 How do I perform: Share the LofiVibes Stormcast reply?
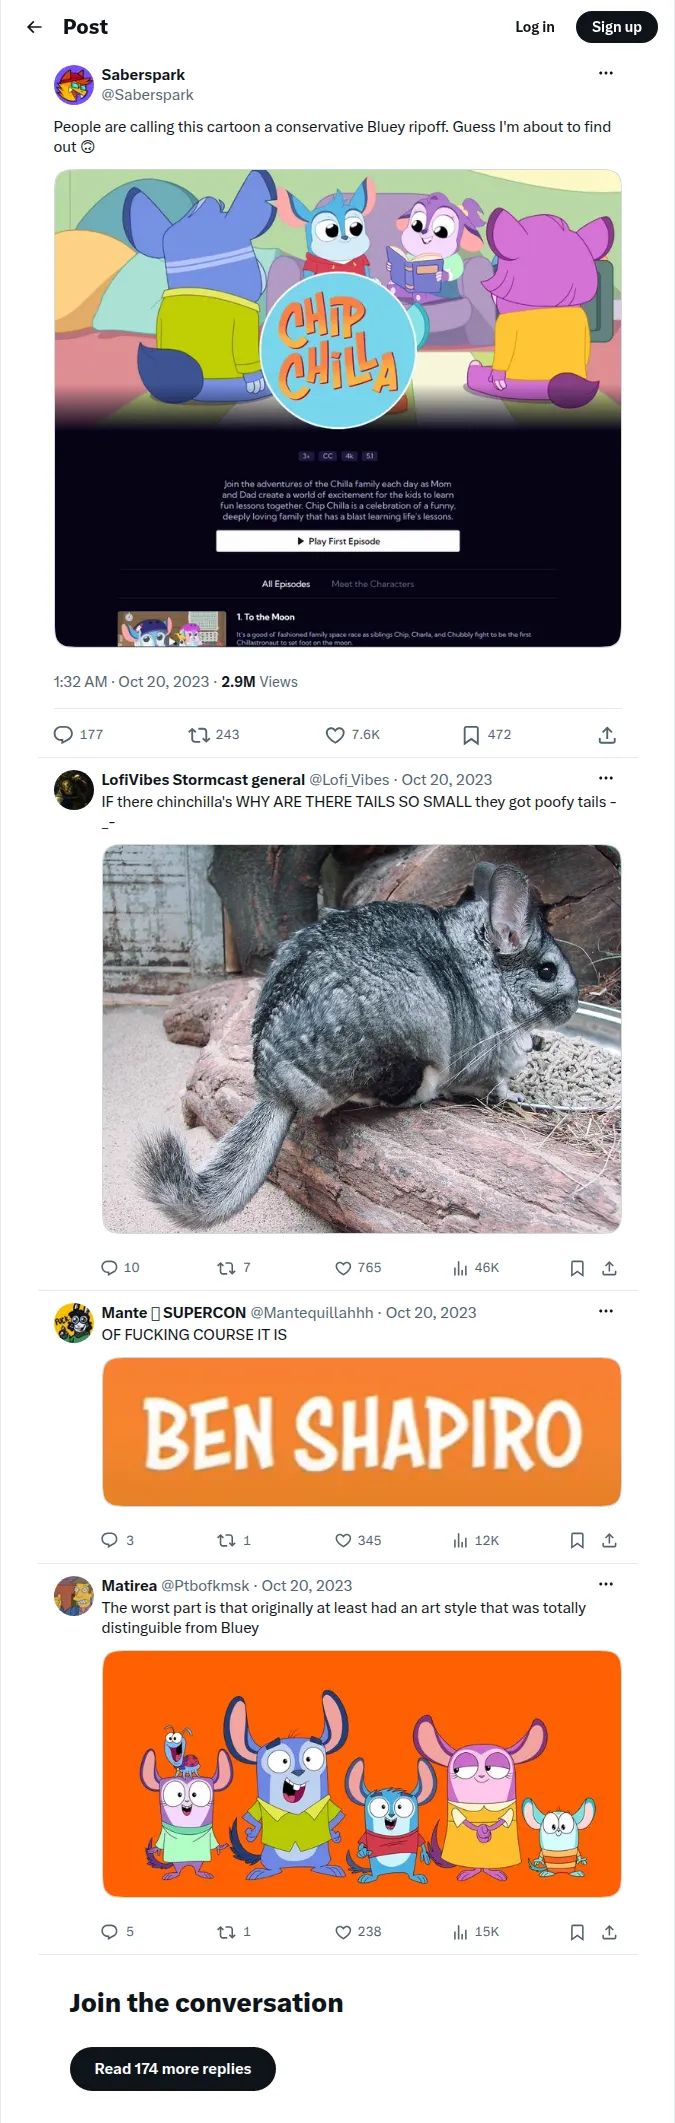609,1268
